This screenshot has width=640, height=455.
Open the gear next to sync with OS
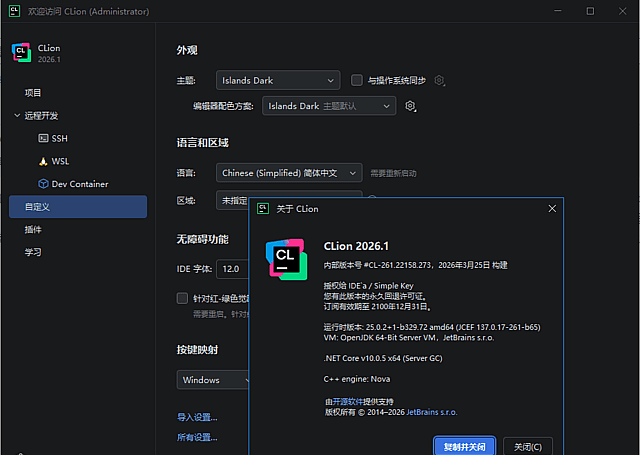click(439, 80)
